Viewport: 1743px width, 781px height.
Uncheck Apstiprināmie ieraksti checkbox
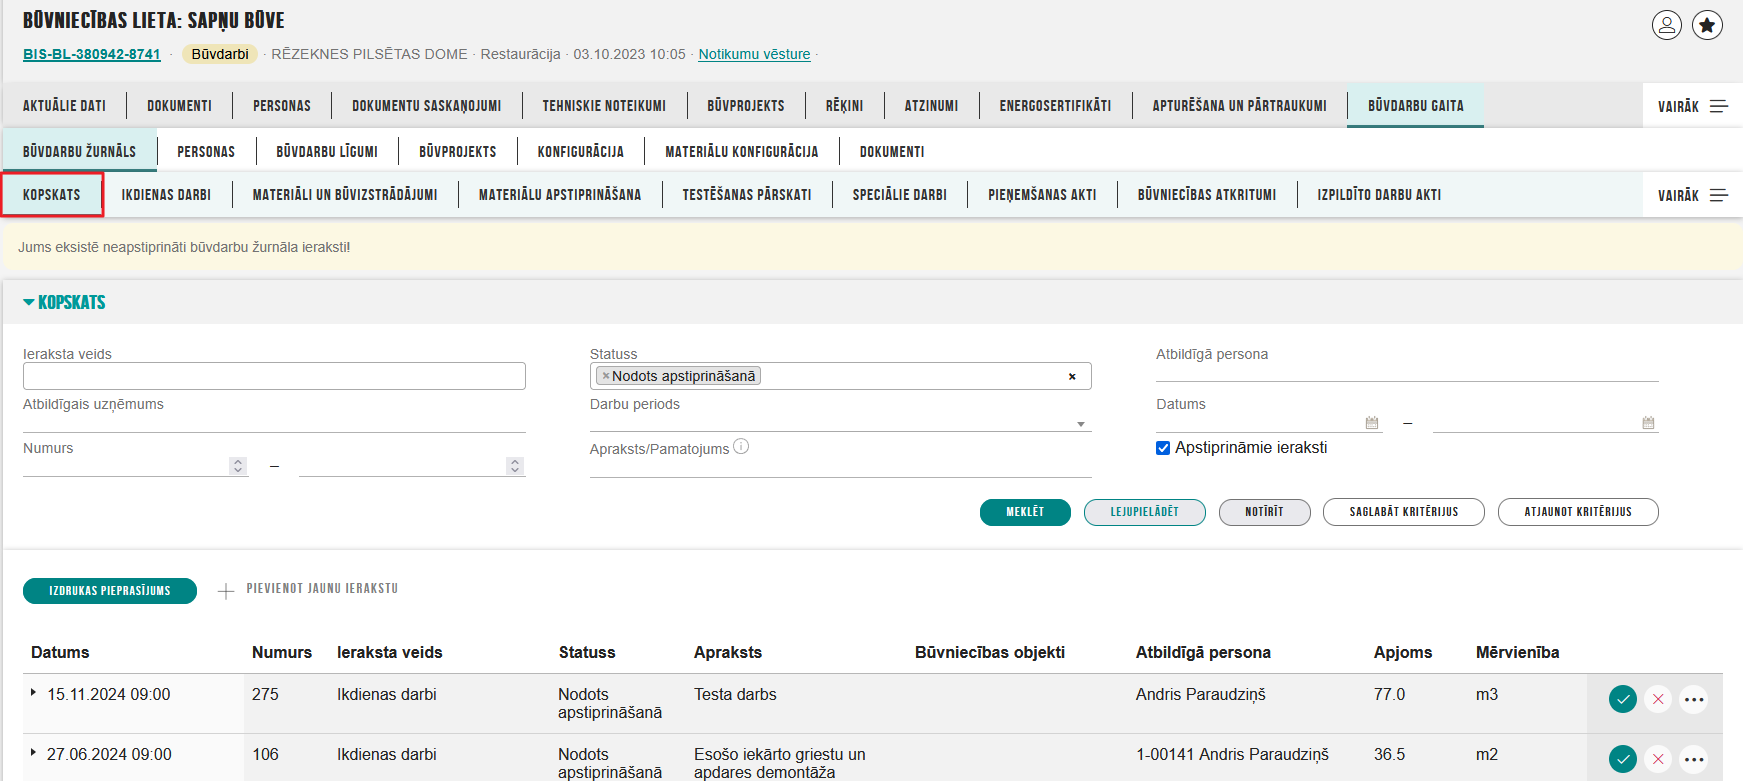coord(1163,448)
